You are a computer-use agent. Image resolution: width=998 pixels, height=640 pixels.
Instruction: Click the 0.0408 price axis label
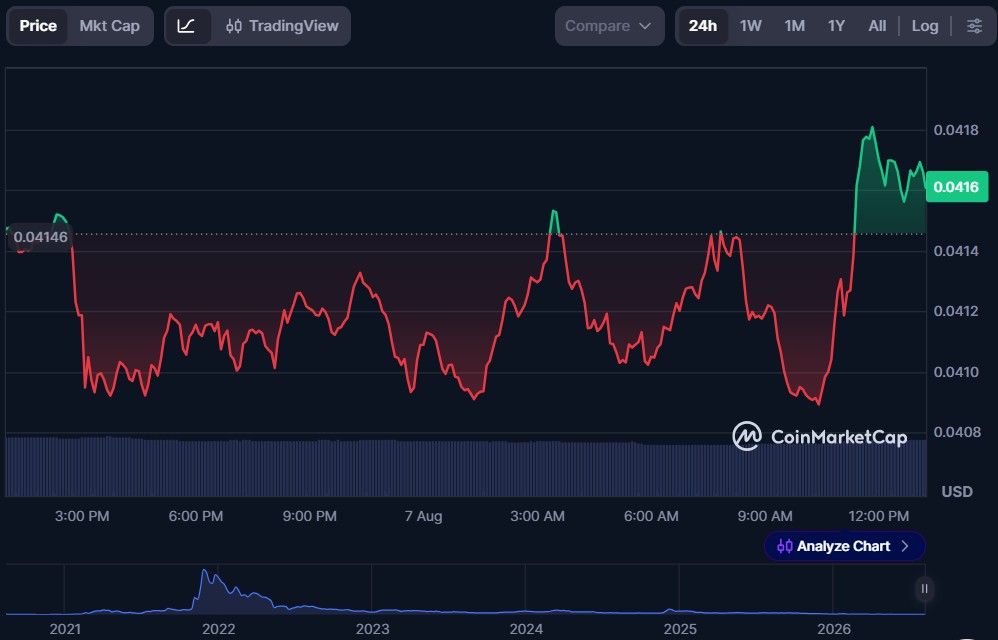tap(956, 433)
